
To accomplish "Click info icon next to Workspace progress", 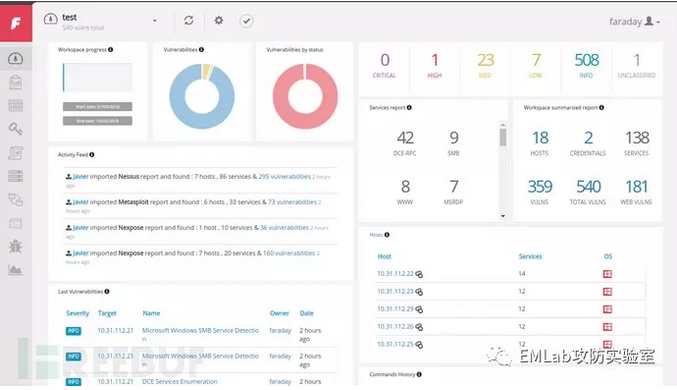I will pos(111,50).
